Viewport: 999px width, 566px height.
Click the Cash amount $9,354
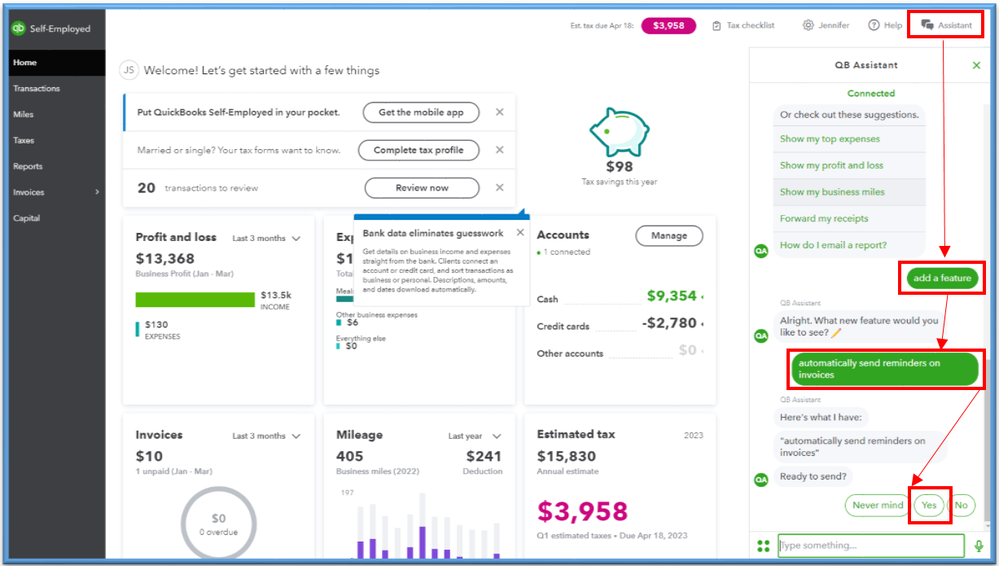click(672, 296)
